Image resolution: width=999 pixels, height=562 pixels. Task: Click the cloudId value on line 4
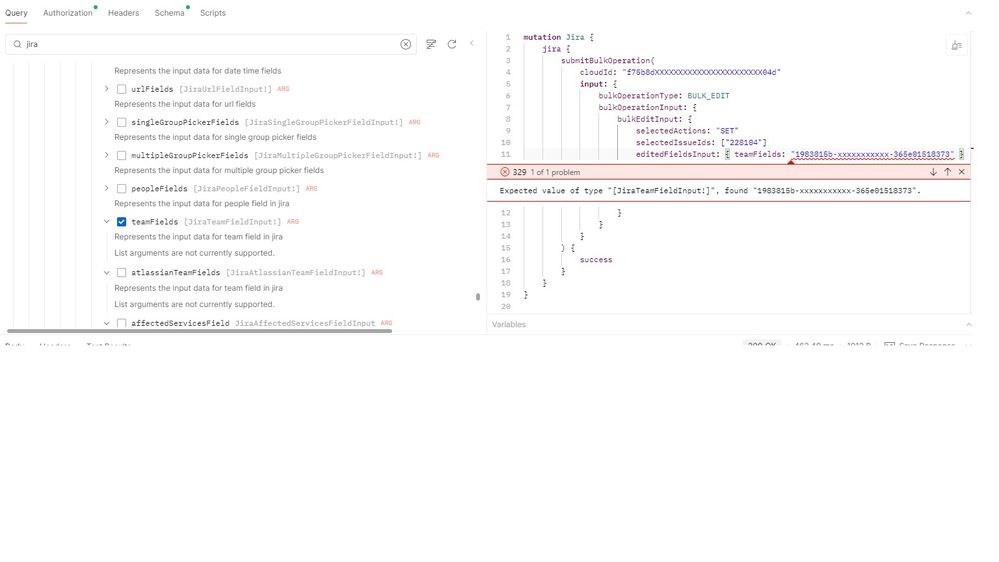701,72
